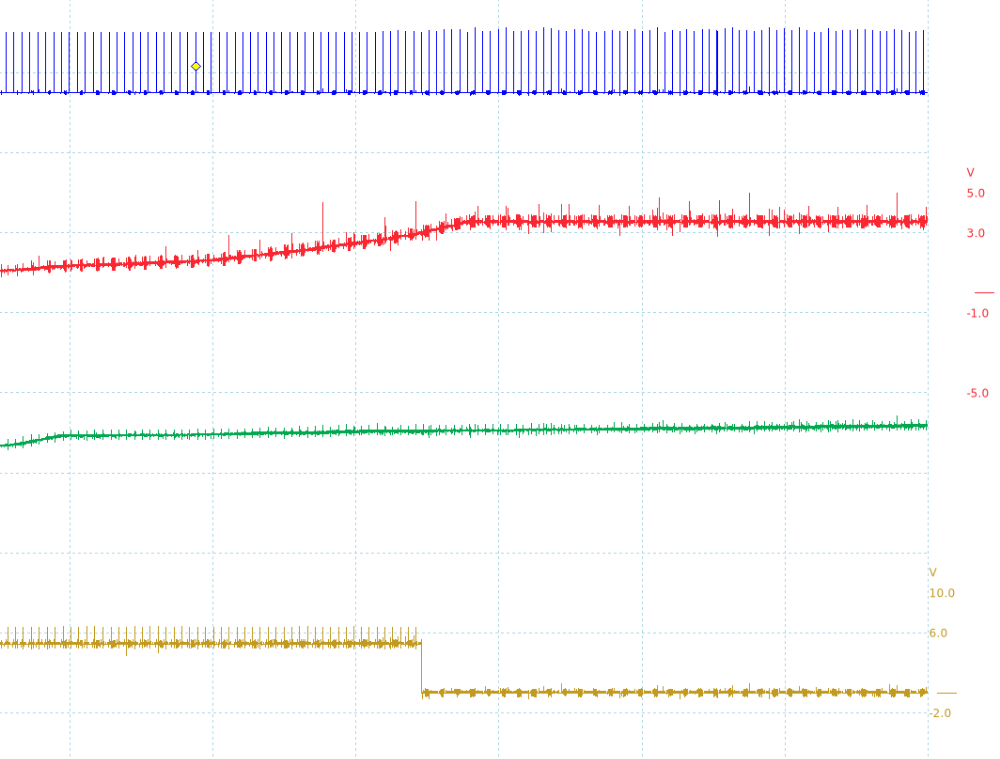Click the green trace's initial rising ramp
The height and width of the screenshot is (759, 1000).
[35, 440]
